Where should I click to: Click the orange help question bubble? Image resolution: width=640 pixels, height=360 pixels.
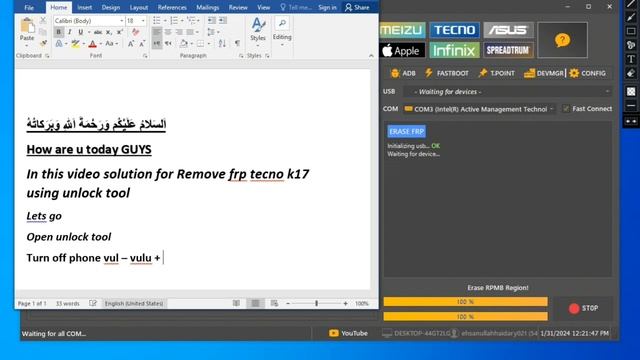pos(562,40)
